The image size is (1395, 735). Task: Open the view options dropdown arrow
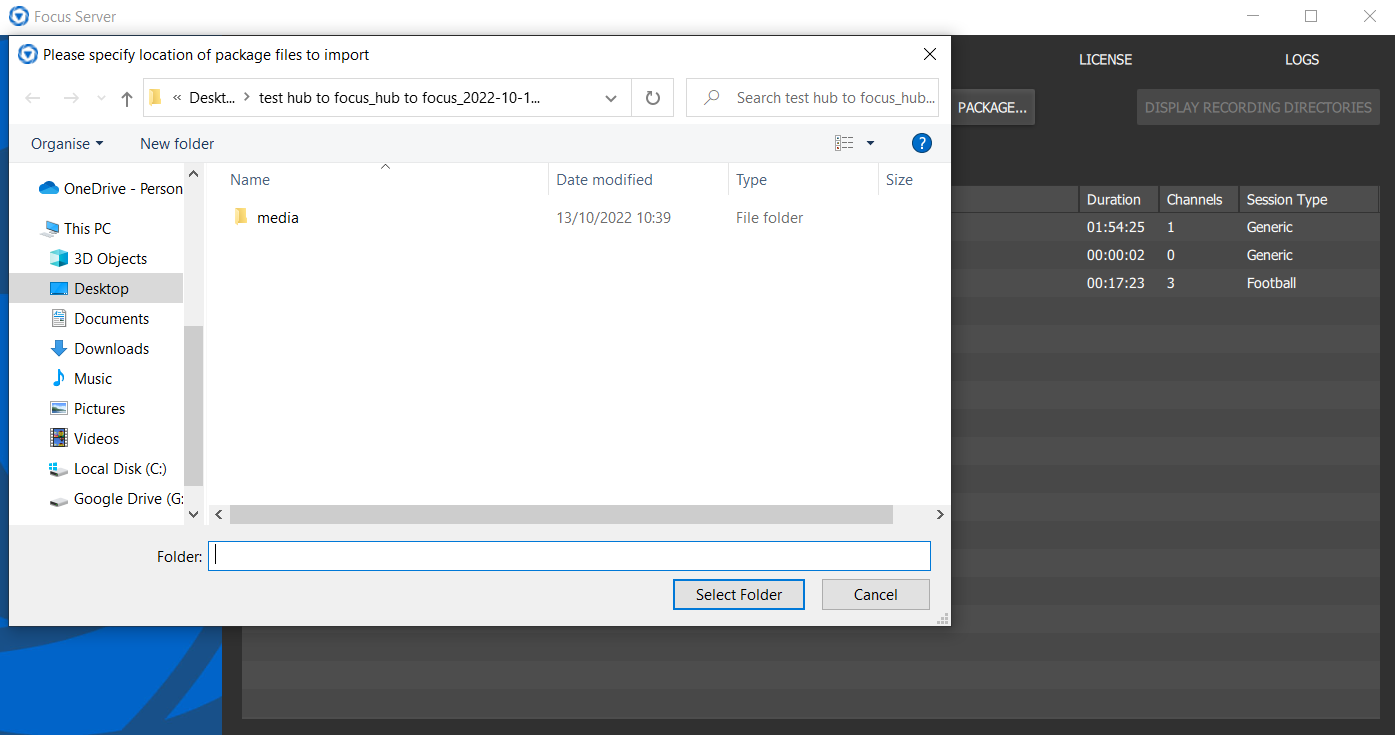[870, 144]
